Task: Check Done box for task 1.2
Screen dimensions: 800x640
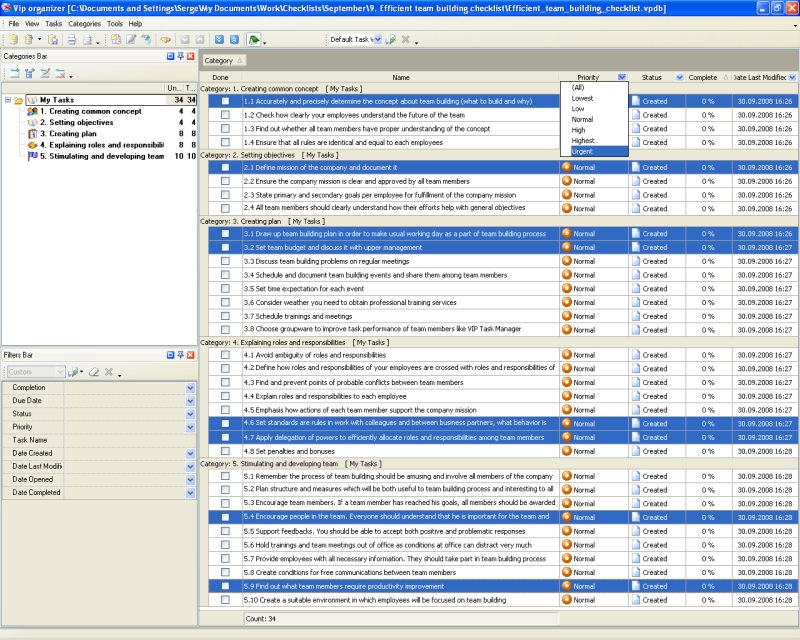Action: [x=225, y=115]
